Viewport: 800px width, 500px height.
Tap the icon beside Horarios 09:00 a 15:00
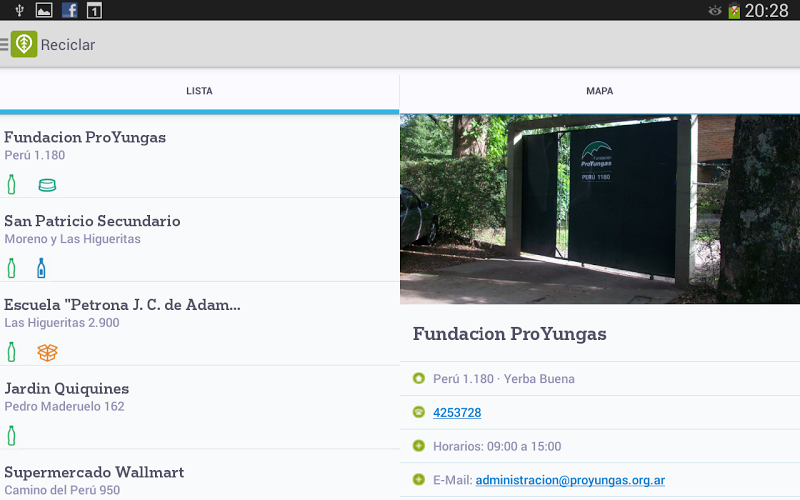[418, 445]
